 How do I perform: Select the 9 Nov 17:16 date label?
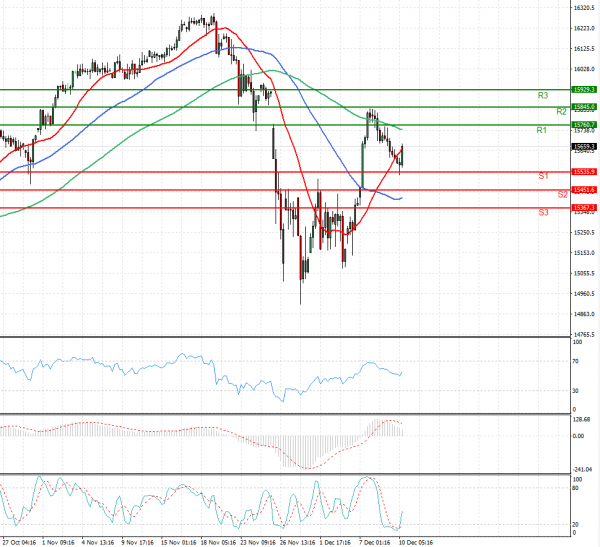[138, 543]
